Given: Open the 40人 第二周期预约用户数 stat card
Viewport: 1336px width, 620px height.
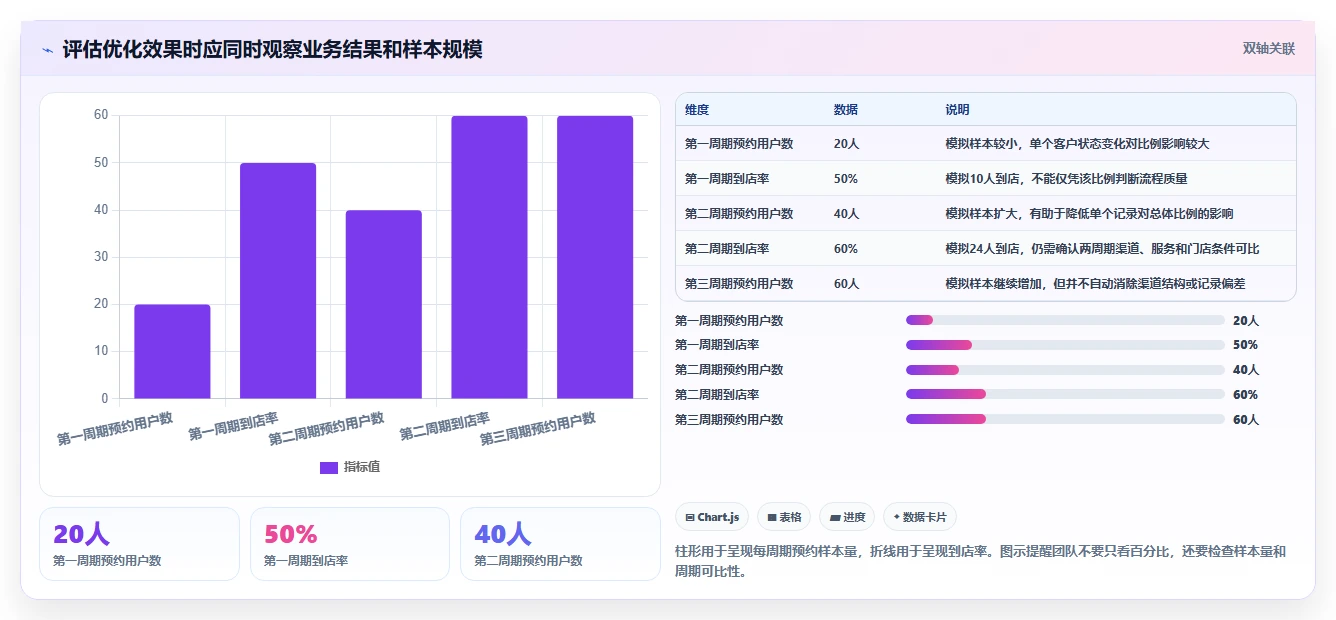Looking at the screenshot, I should click(x=560, y=544).
